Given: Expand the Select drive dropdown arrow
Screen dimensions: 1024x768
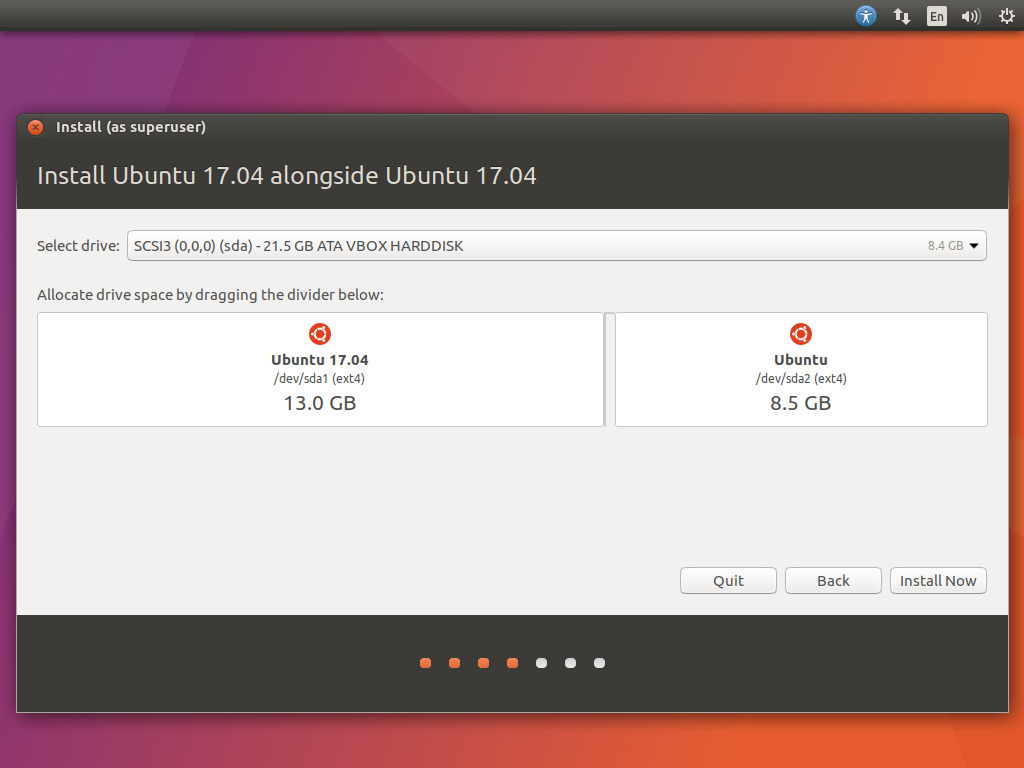Looking at the screenshot, I should point(974,246).
